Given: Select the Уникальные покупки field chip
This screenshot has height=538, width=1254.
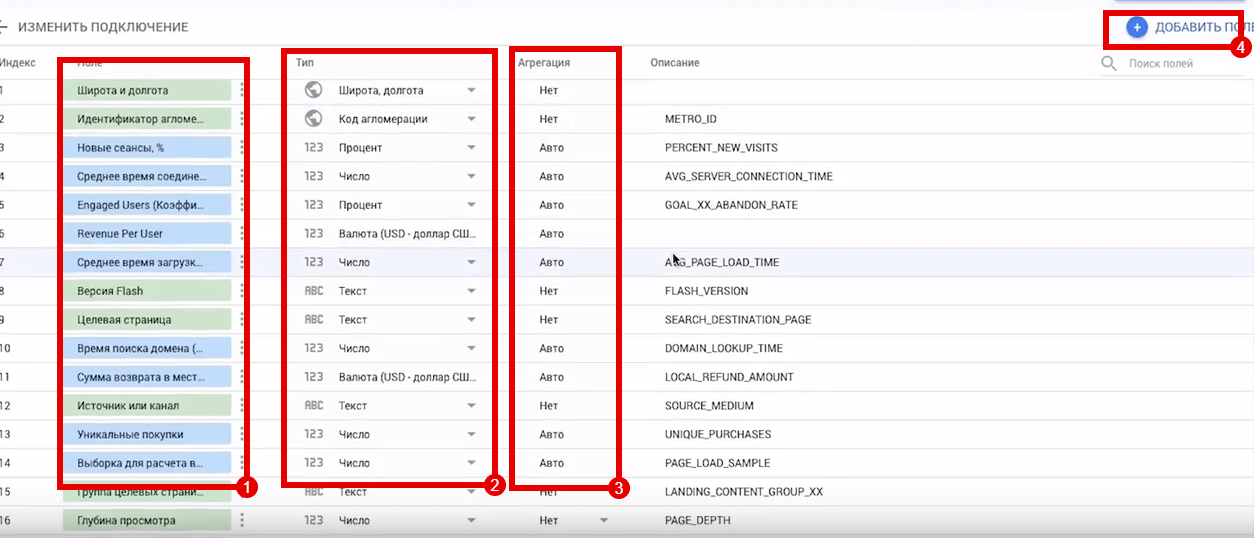Looking at the screenshot, I should [x=141, y=435].
